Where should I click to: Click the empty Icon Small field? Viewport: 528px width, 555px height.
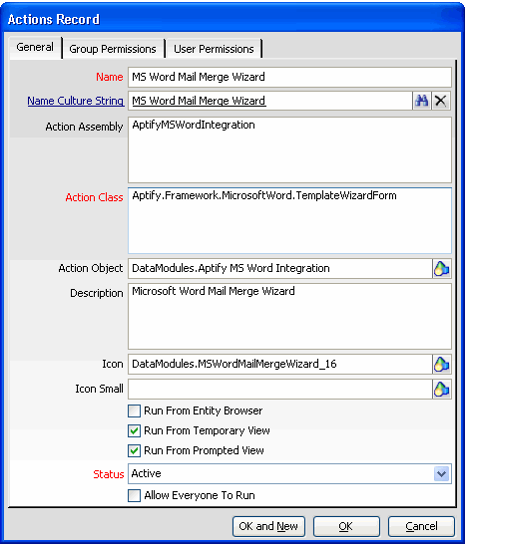280,389
